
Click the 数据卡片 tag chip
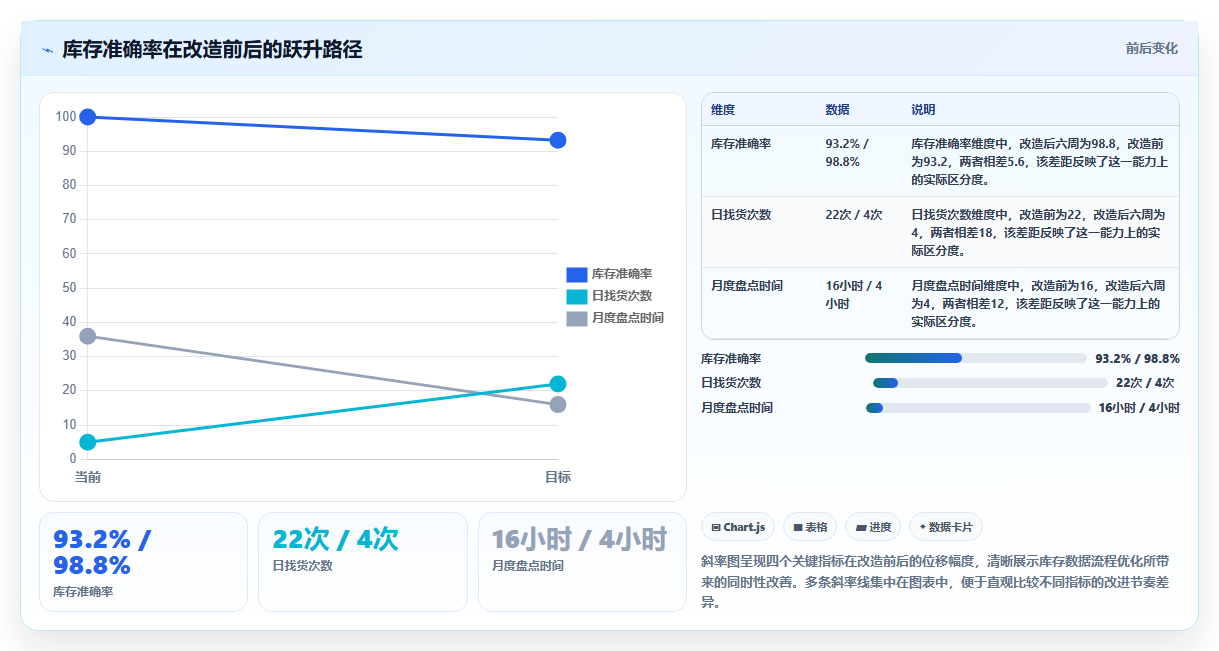coord(946,527)
